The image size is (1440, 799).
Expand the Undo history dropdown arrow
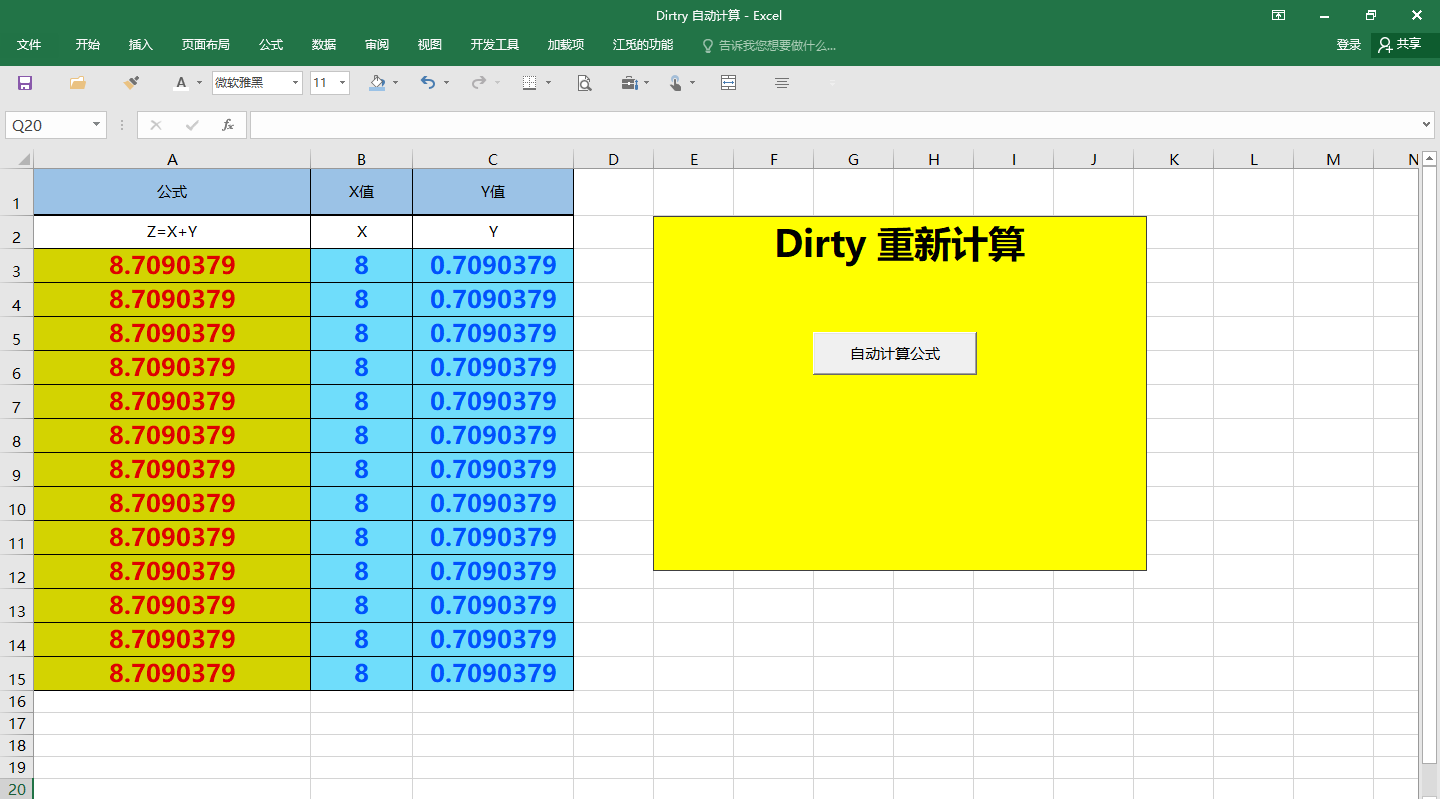click(446, 83)
